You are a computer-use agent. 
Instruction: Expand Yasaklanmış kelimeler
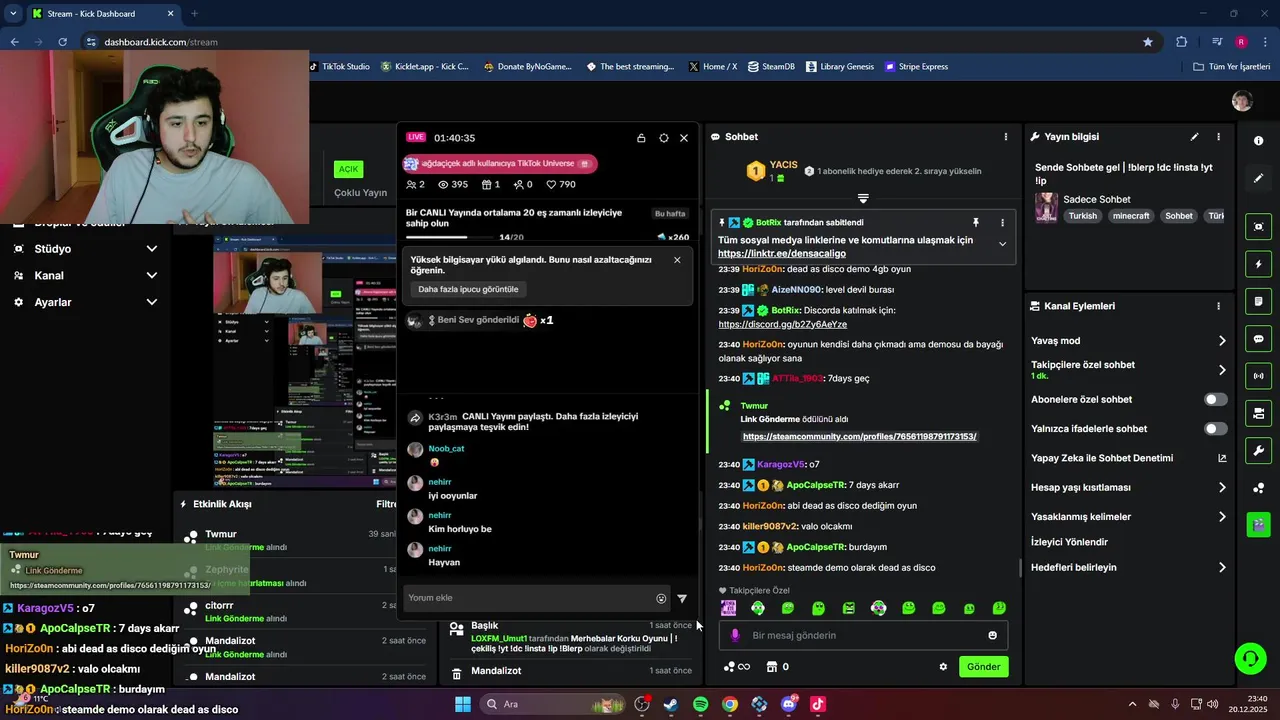[1221, 517]
